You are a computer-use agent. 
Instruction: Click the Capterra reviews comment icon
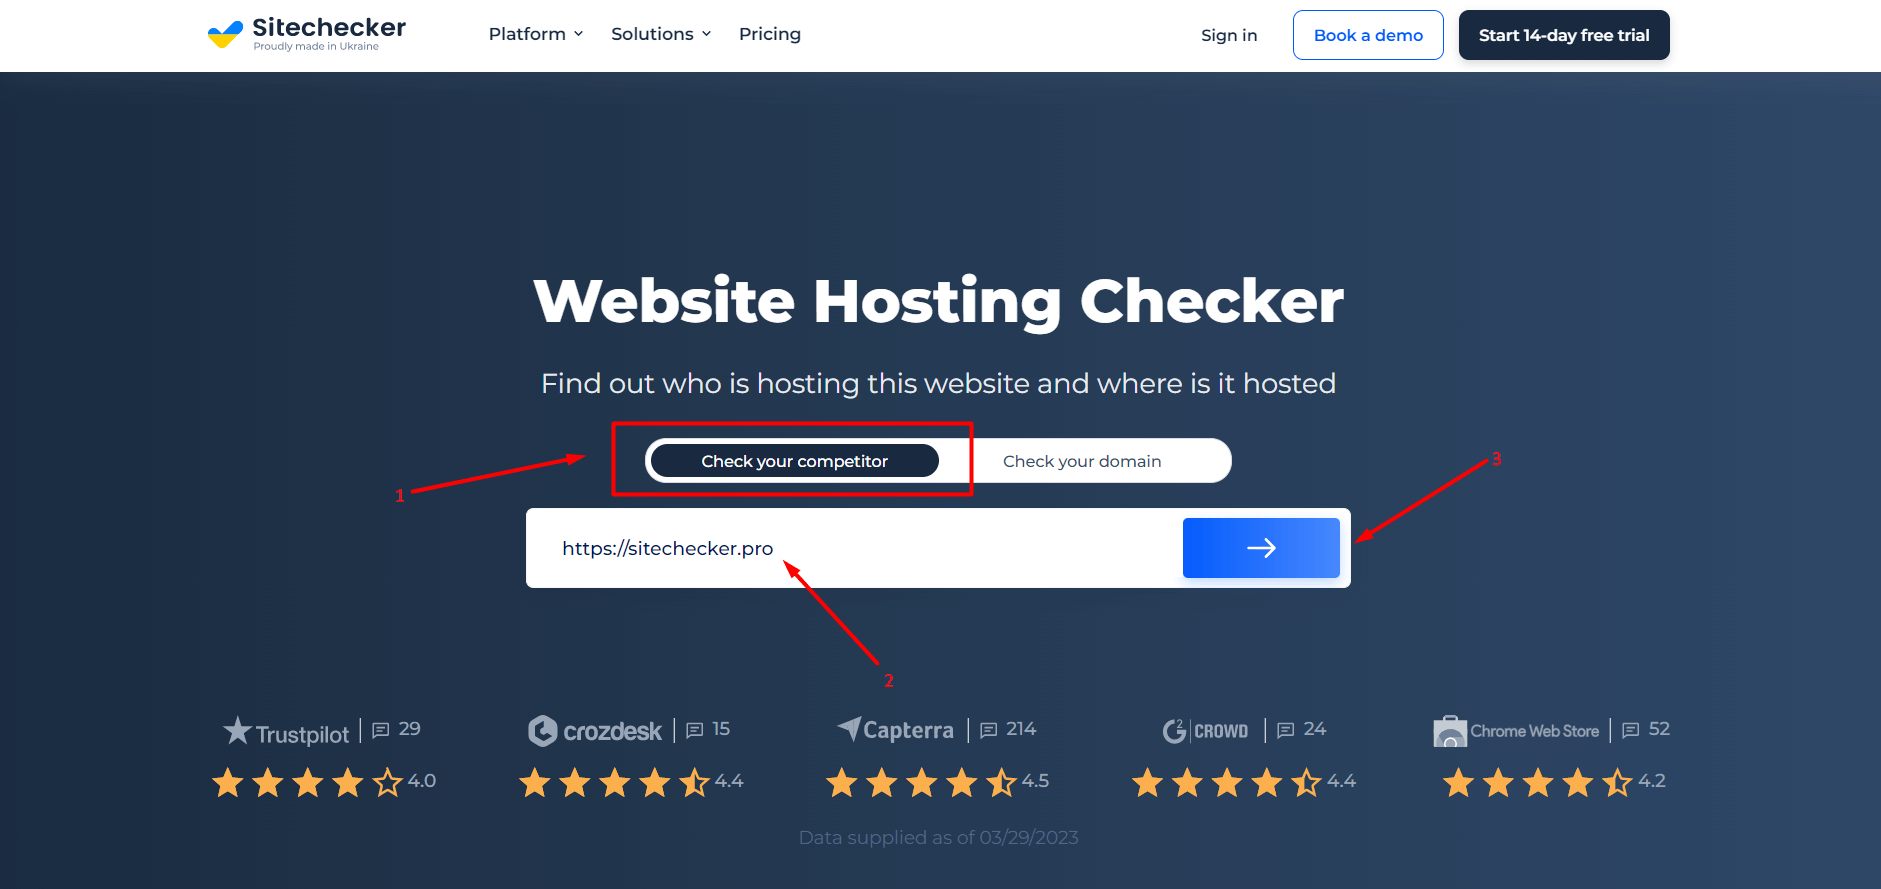[988, 730]
